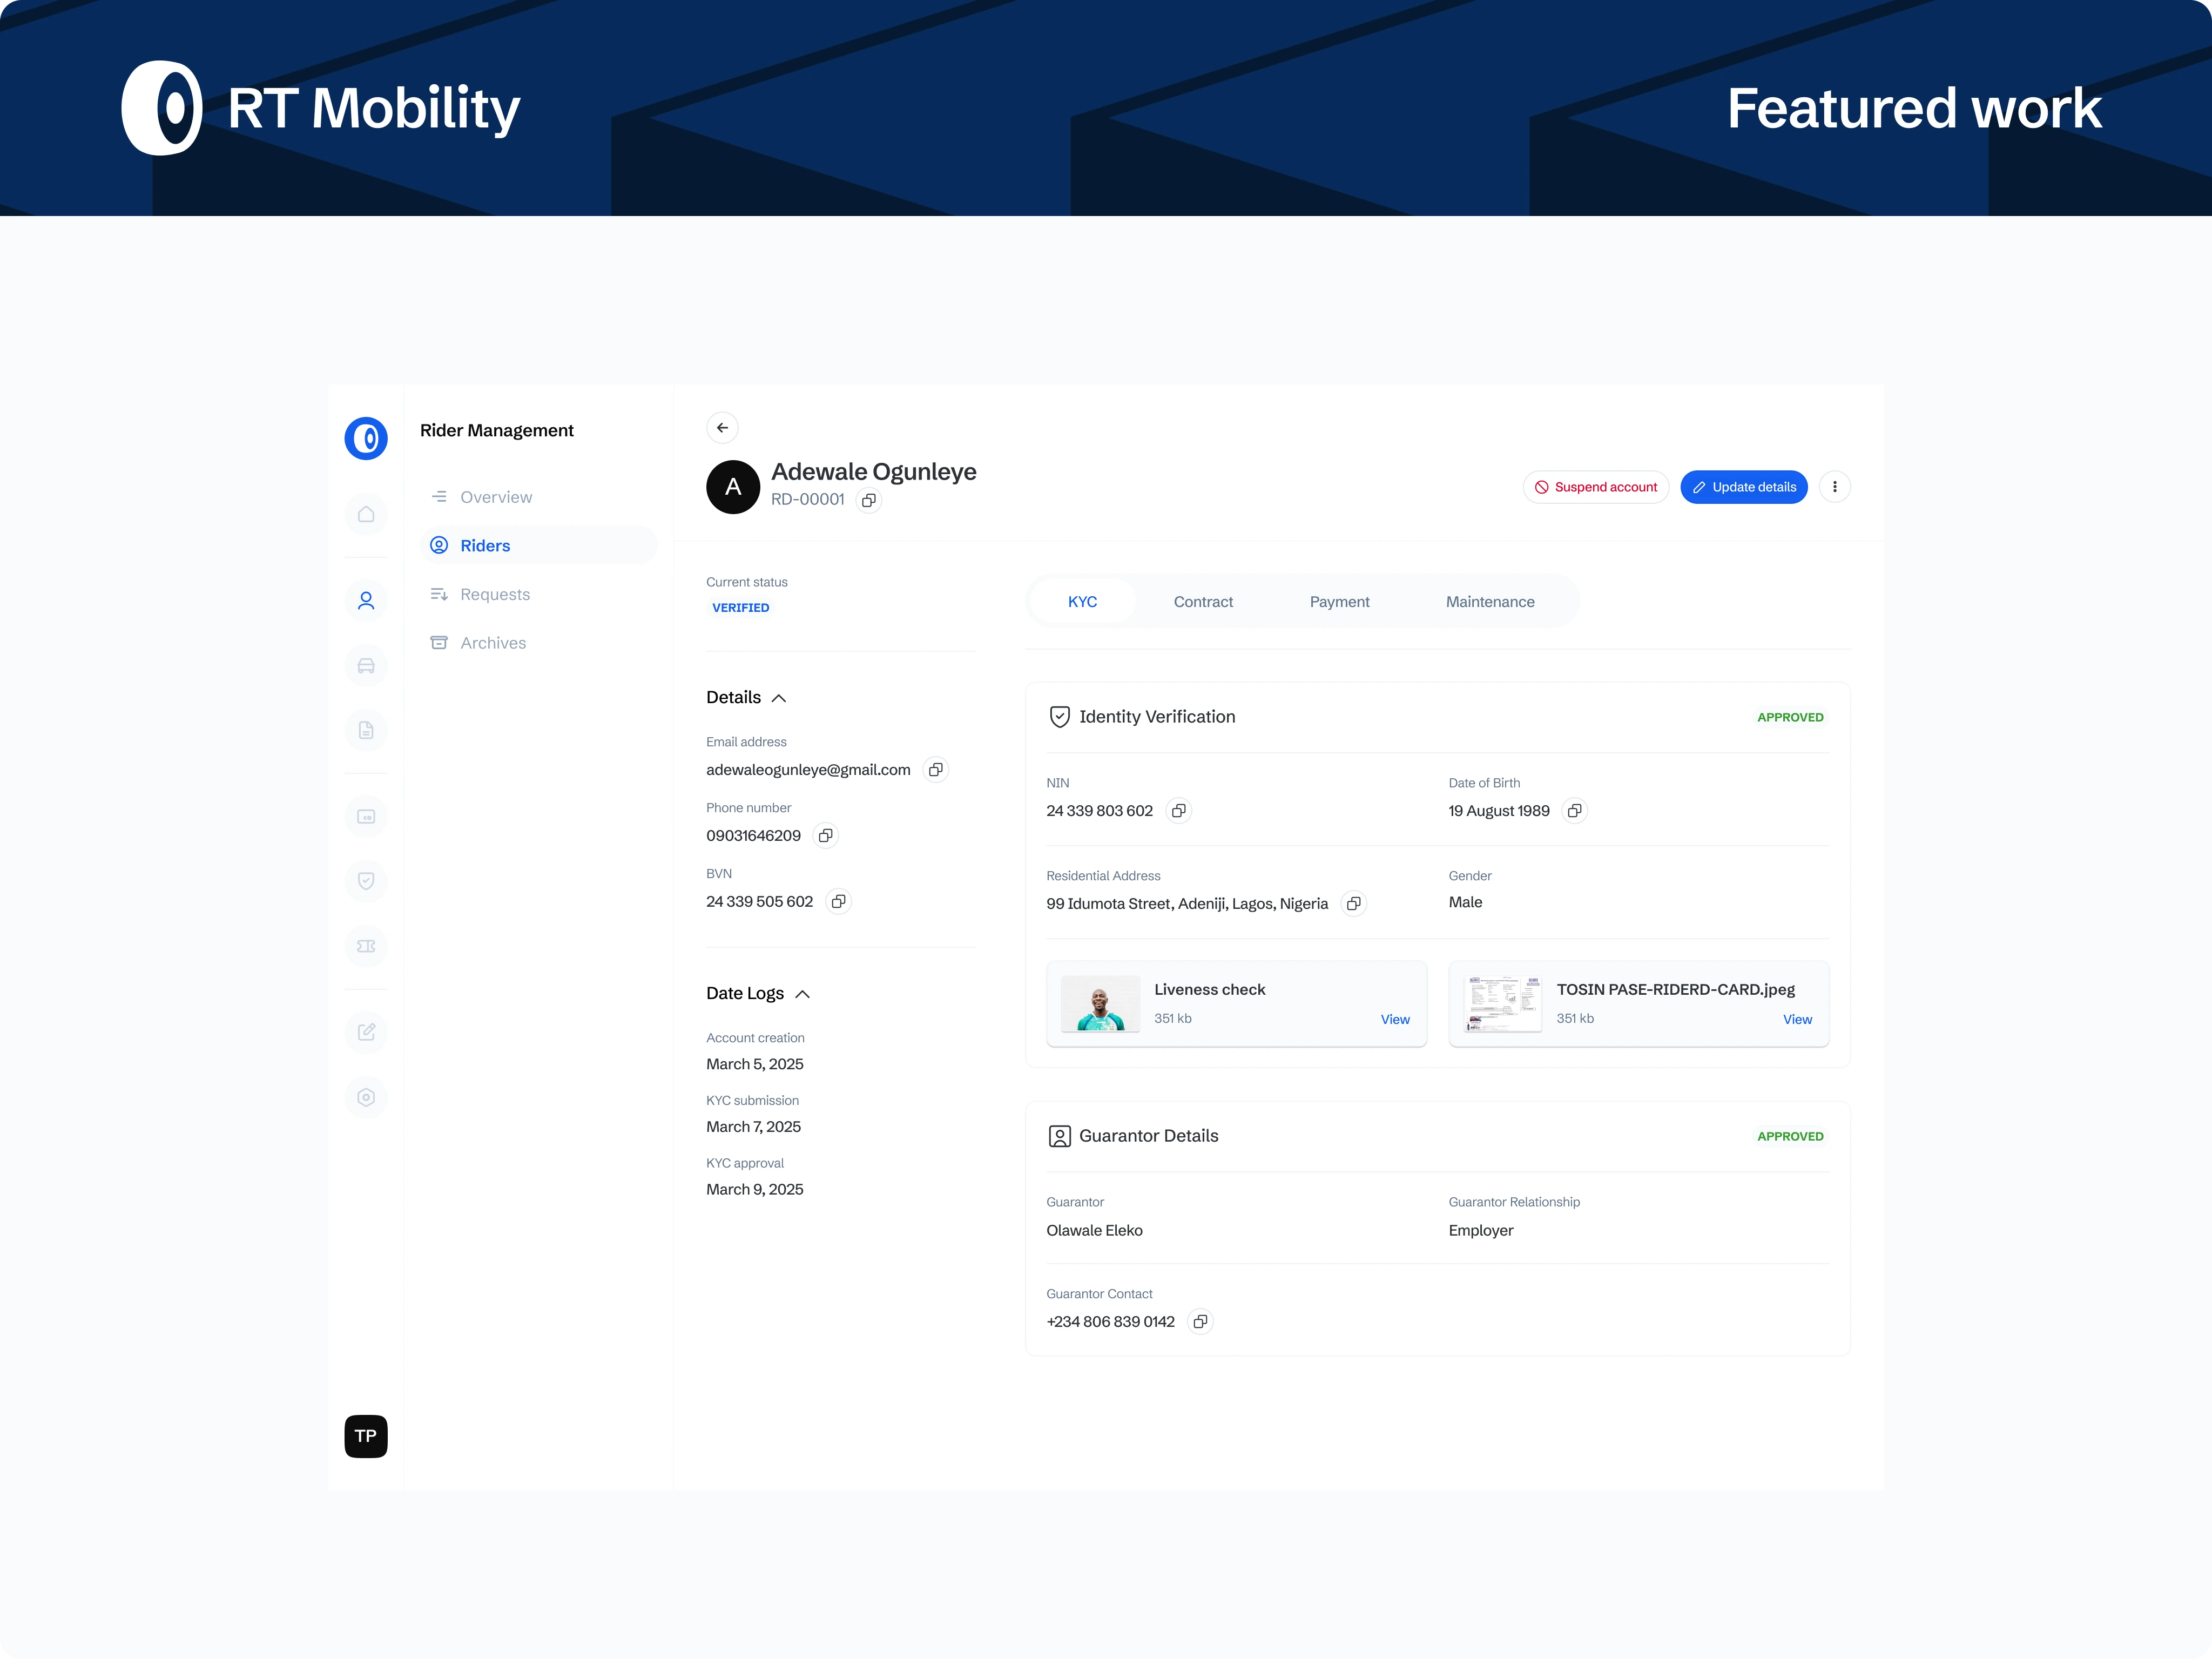Open the home icon in sidebar
2212x1659 pixels.
[x=366, y=514]
